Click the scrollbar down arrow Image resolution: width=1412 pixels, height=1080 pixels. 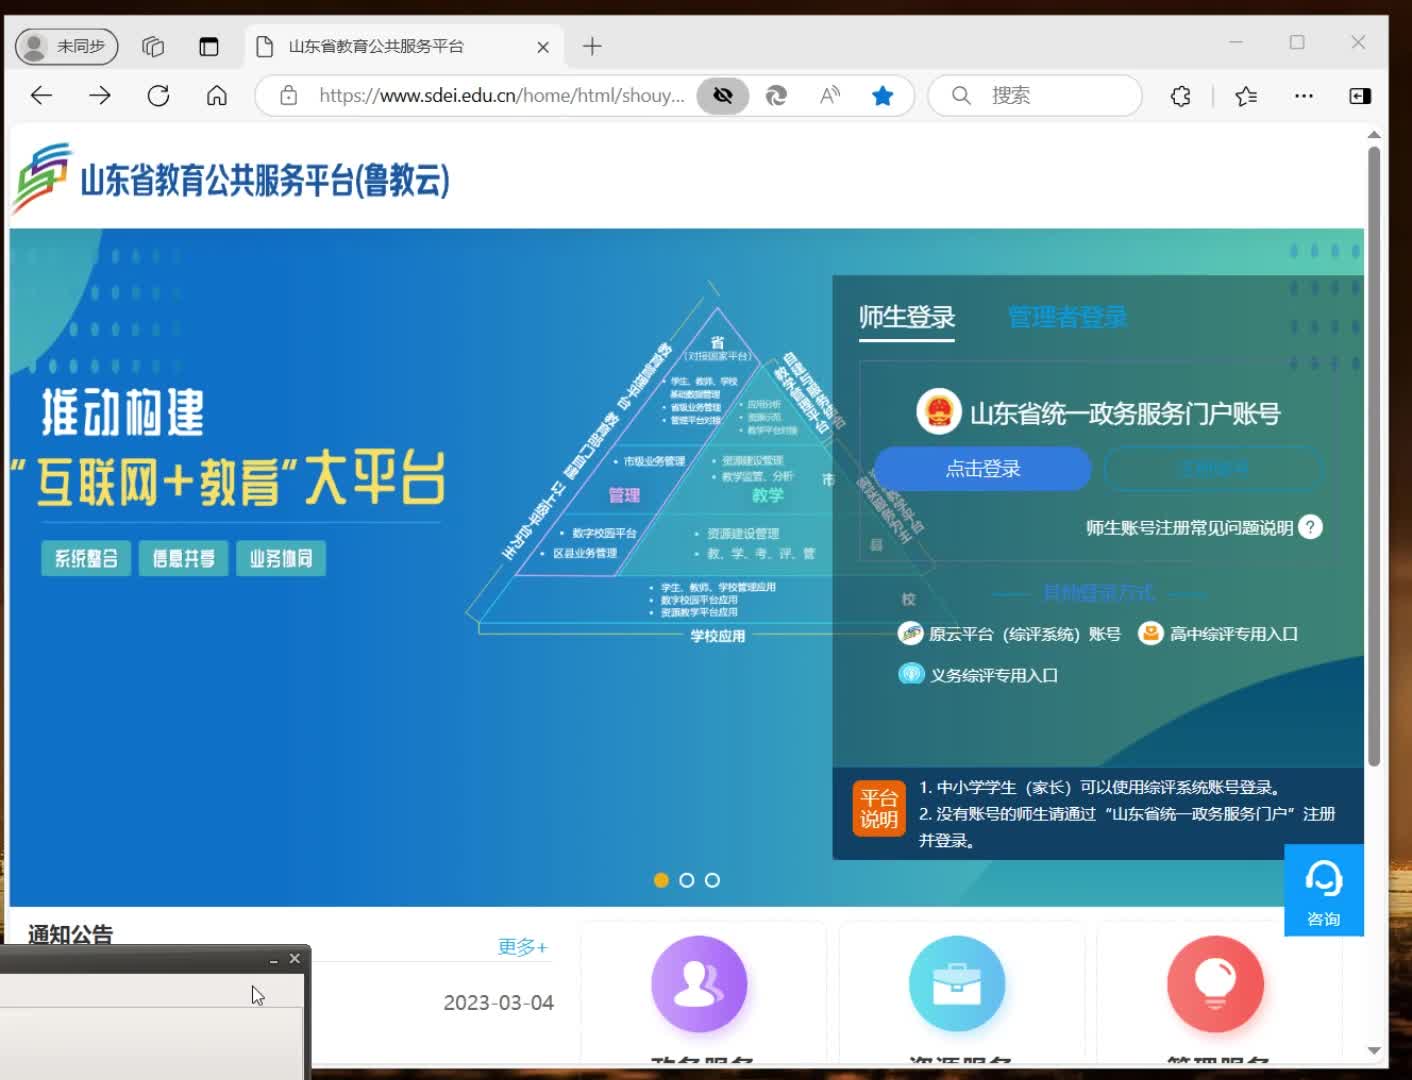pos(1374,1050)
